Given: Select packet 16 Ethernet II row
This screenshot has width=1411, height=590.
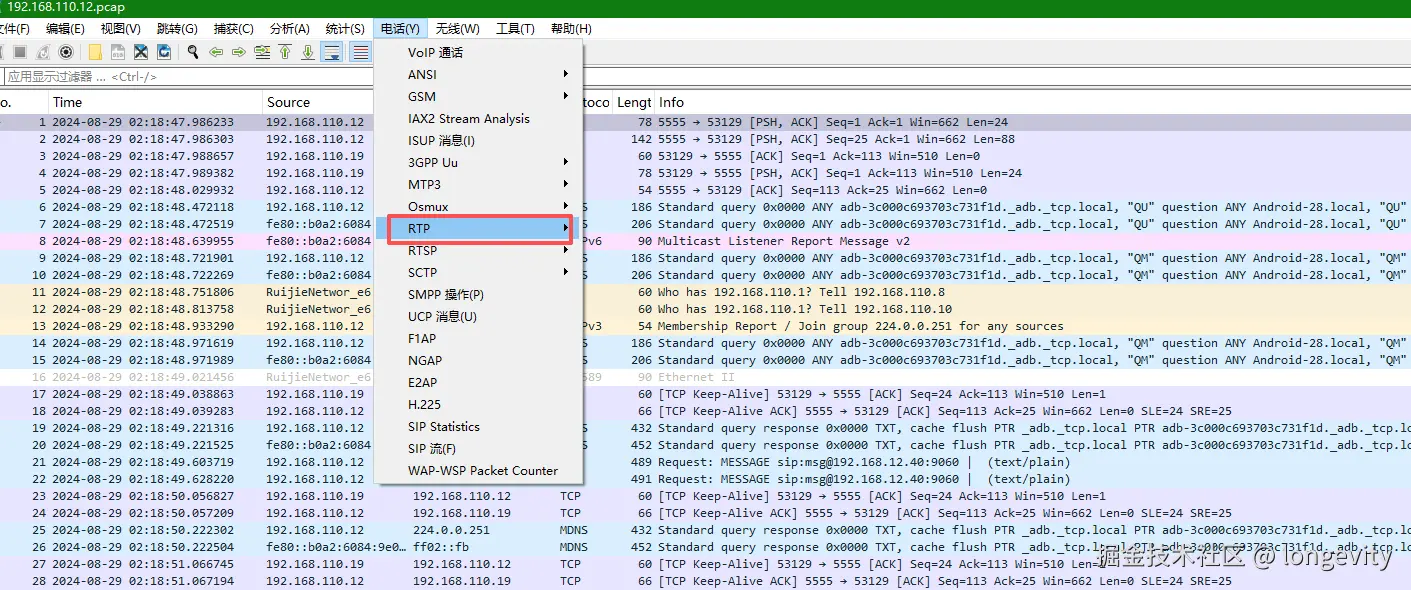Looking at the screenshot, I should [x=705, y=377].
